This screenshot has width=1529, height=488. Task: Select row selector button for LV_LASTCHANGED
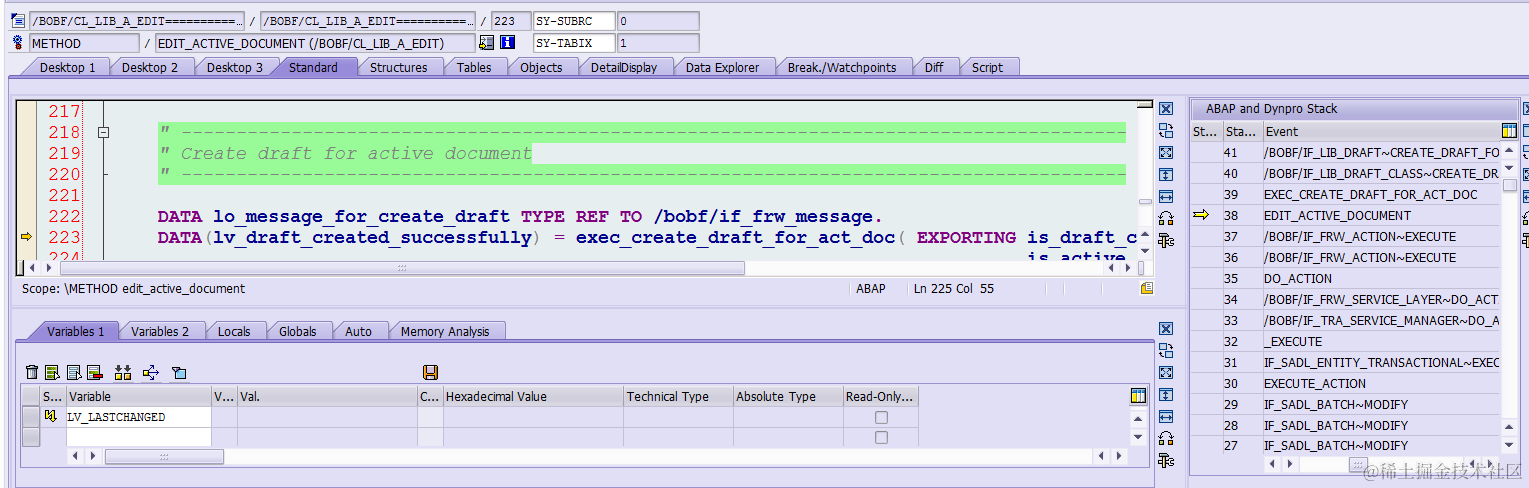(x=31, y=417)
